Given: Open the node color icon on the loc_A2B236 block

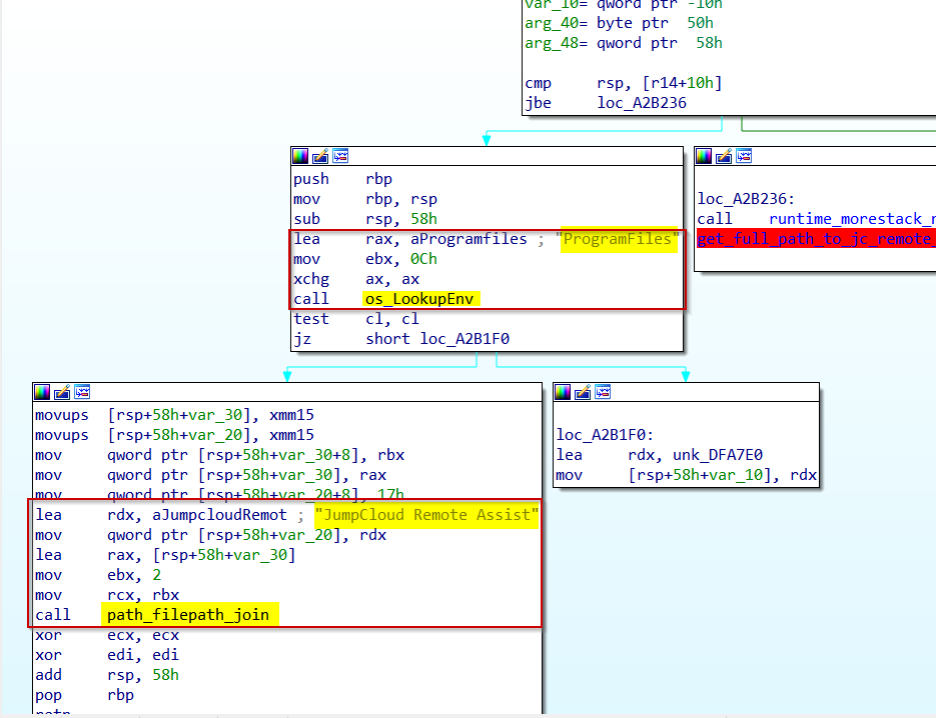Looking at the screenshot, I should tap(705, 156).
